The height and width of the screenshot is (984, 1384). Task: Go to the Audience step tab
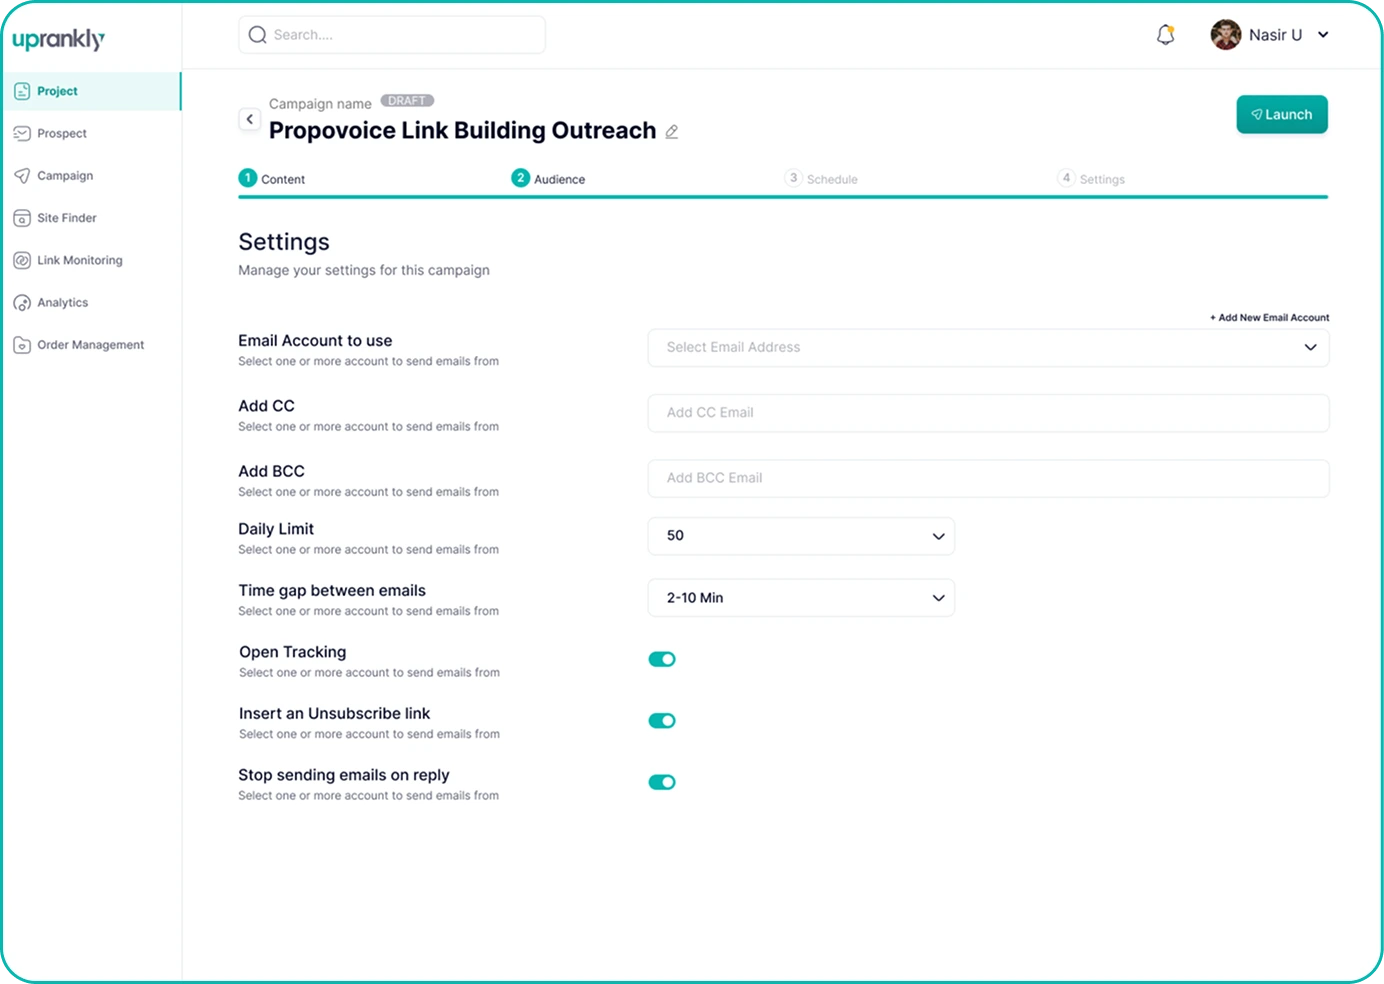click(548, 179)
